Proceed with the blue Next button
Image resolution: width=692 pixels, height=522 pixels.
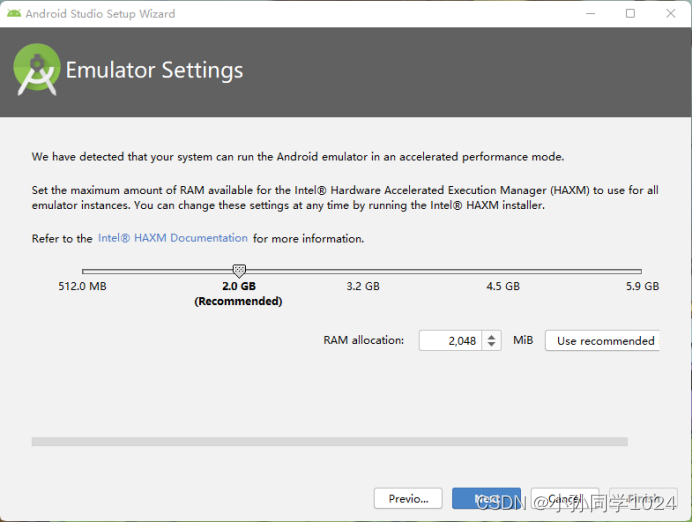(486, 499)
